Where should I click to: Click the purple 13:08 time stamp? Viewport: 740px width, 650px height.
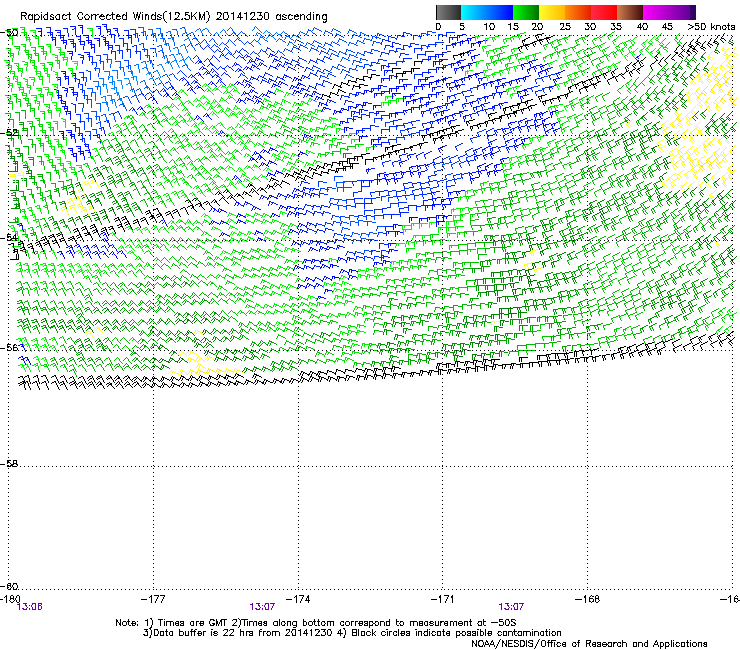(29, 607)
